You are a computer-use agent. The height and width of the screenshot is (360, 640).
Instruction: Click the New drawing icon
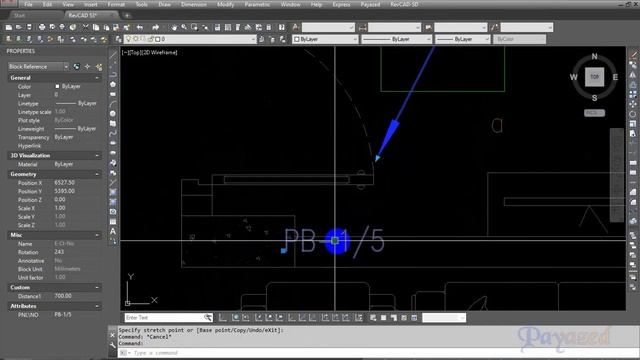click(x=9, y=27)
